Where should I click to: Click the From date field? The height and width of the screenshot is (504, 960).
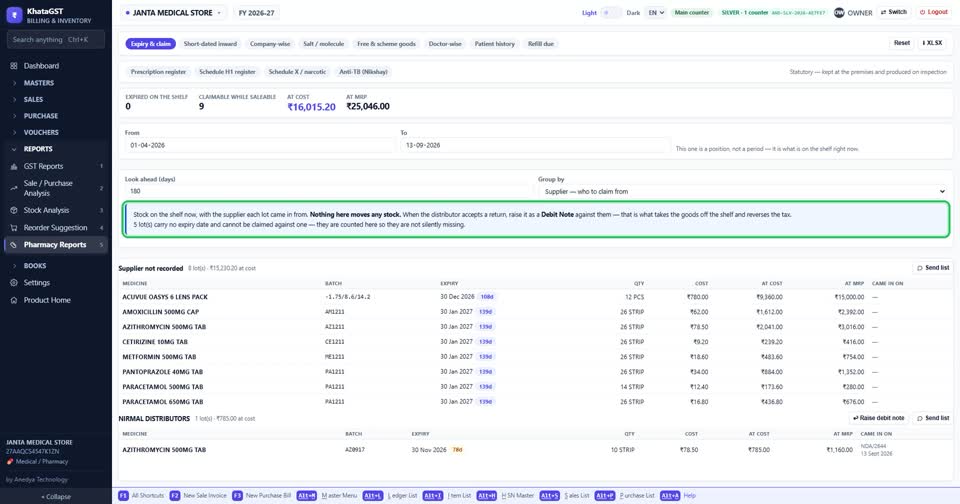tap(260, 145)
